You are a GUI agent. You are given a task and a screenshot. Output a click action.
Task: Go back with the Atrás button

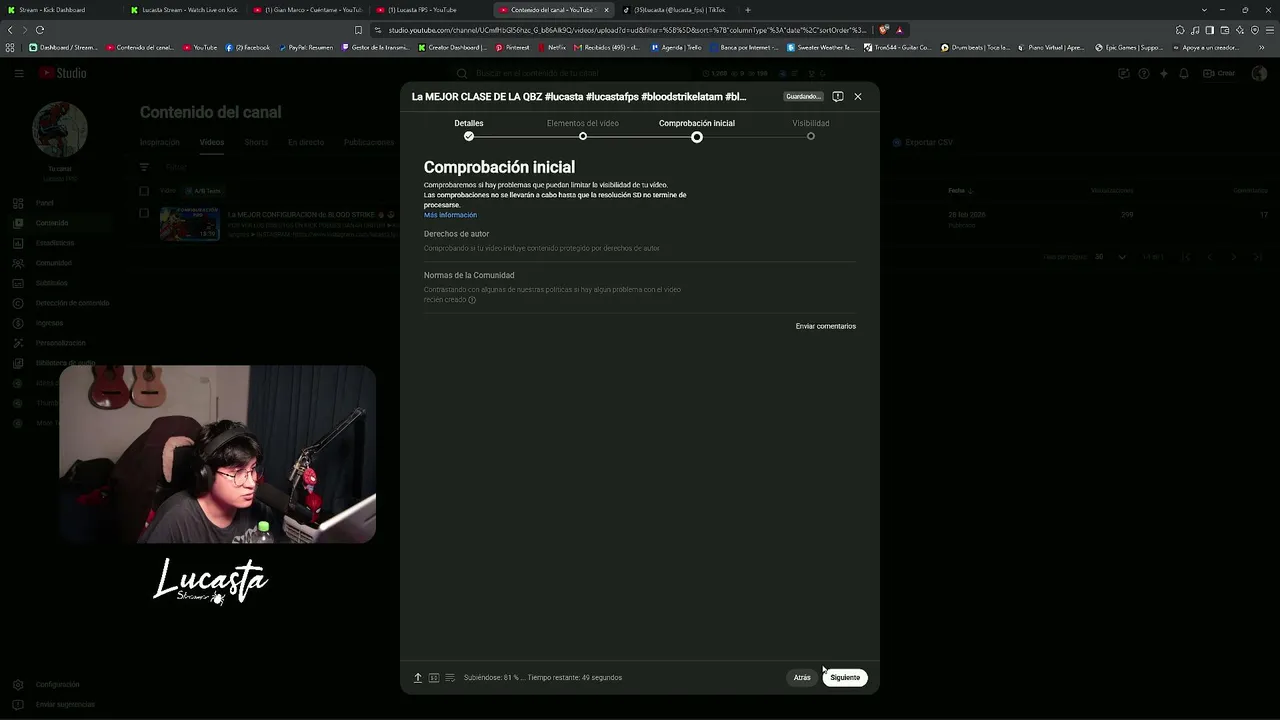(x=802, y=677)
